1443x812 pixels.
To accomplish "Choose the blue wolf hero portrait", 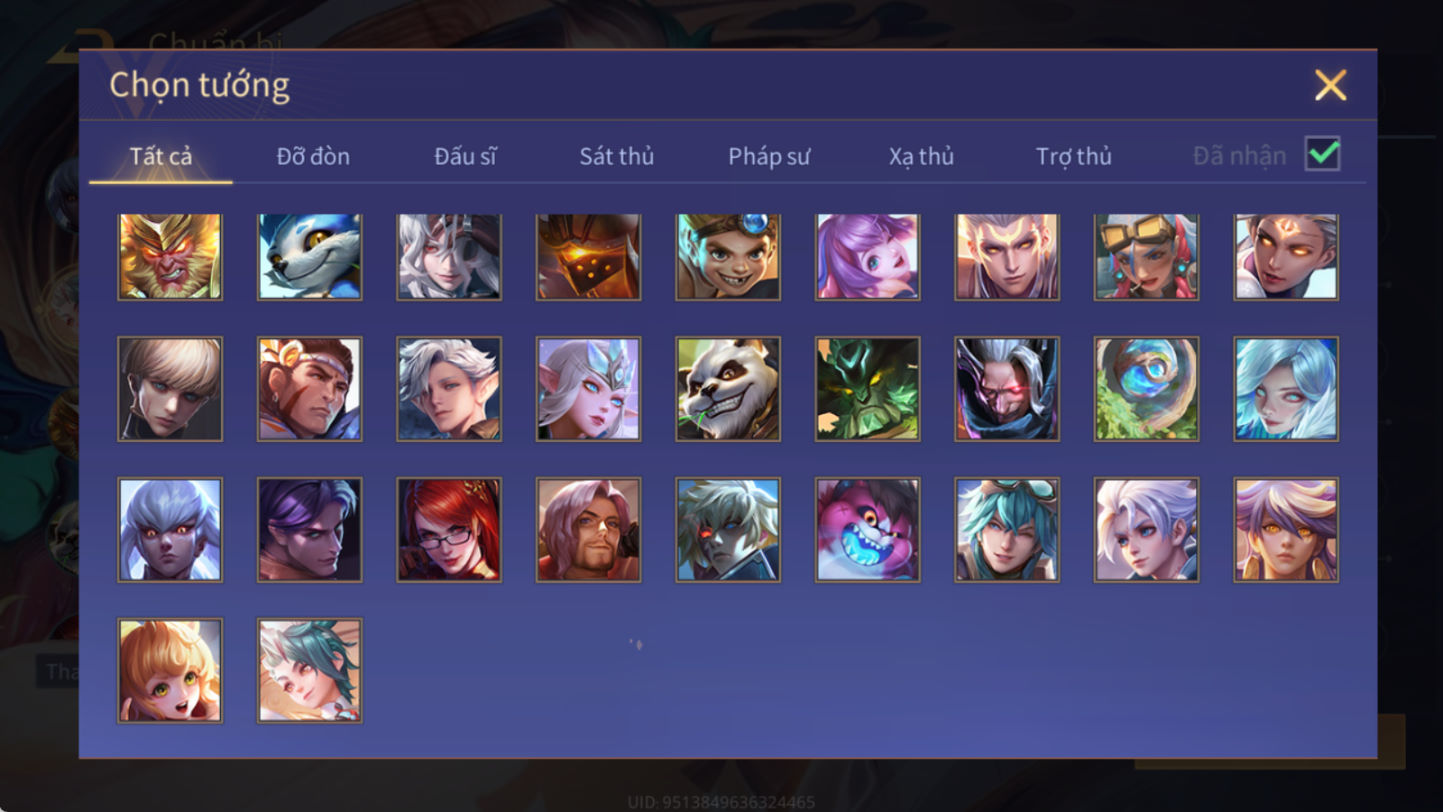I will (309, 257).
